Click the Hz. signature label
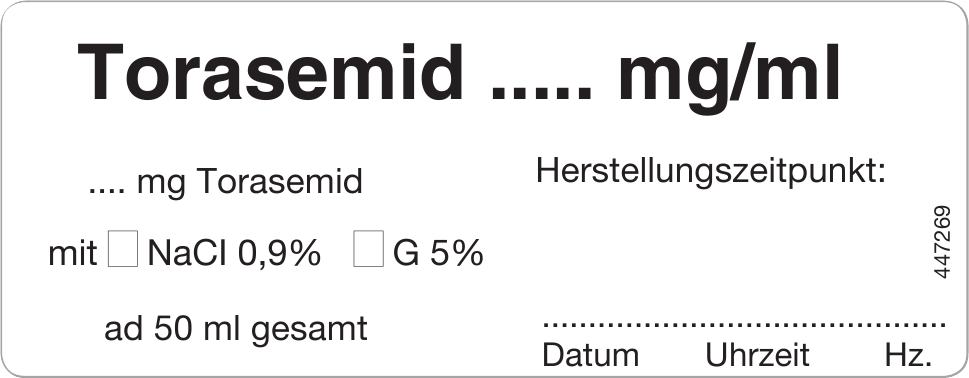 pyautogui.click(x=908, y=356)
